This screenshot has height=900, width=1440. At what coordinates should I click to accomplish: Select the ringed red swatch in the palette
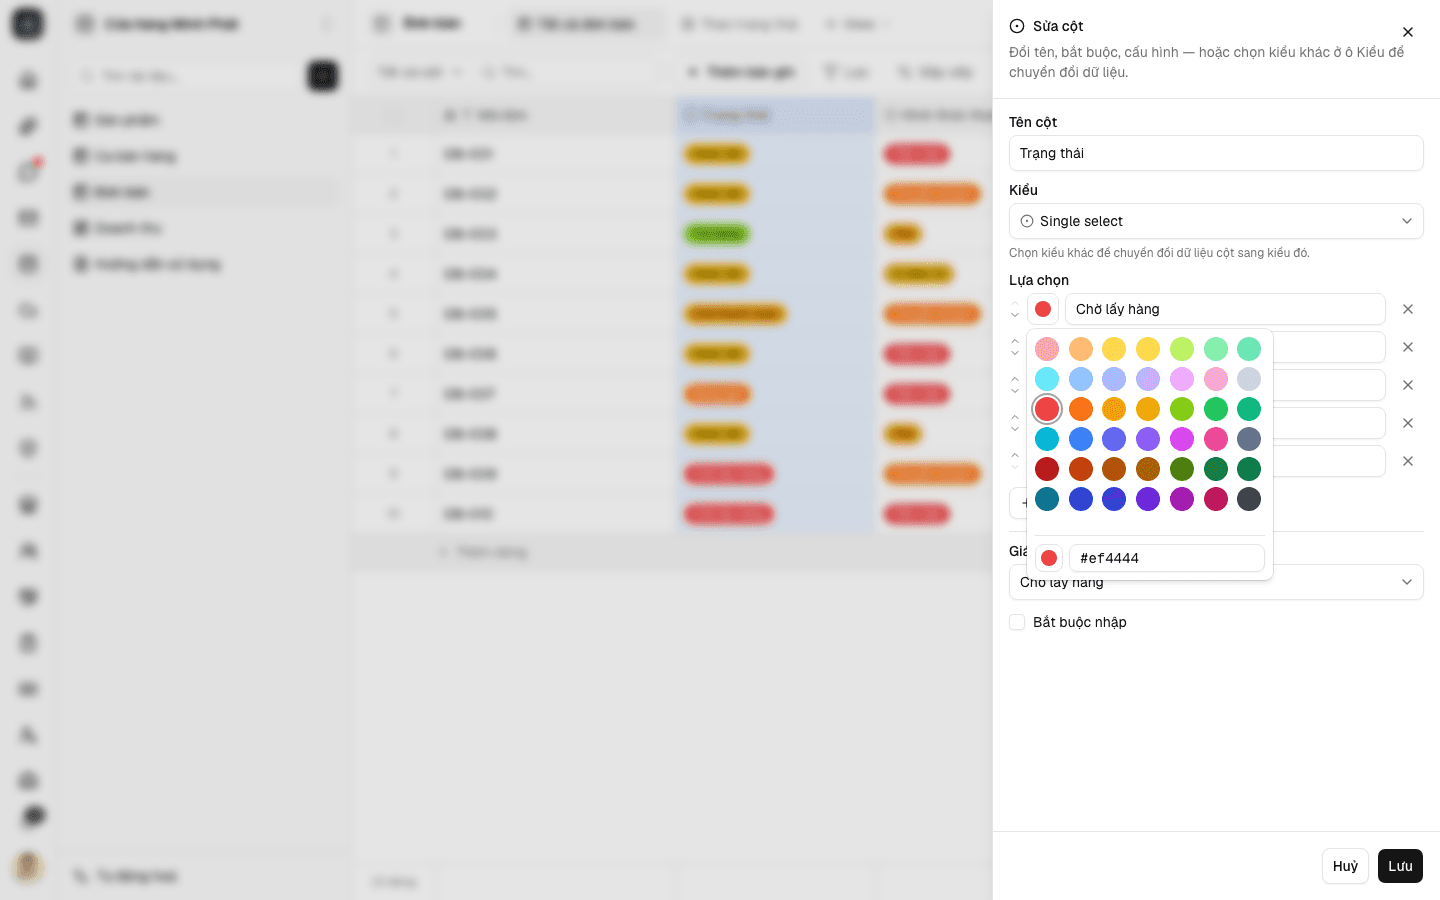tap(1047, 409)
